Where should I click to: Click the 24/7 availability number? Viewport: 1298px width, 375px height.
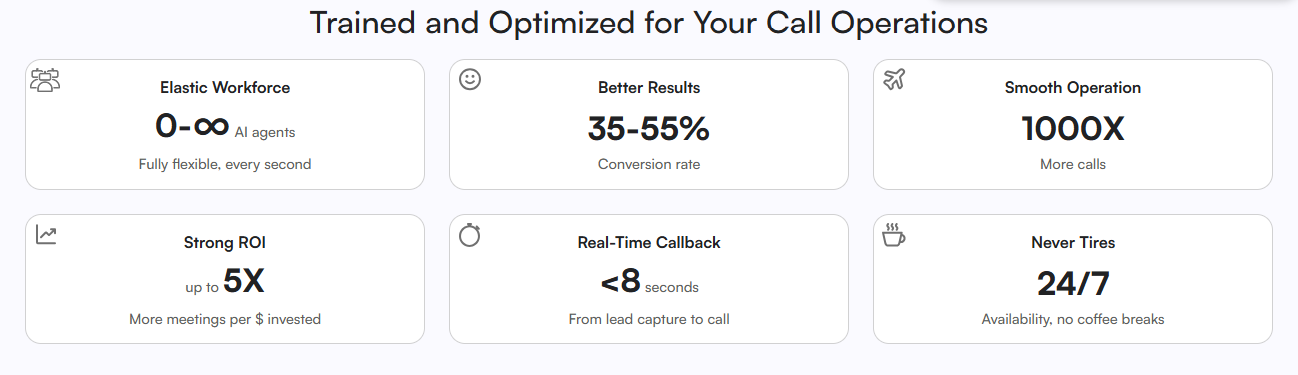tap(1073, 284)
